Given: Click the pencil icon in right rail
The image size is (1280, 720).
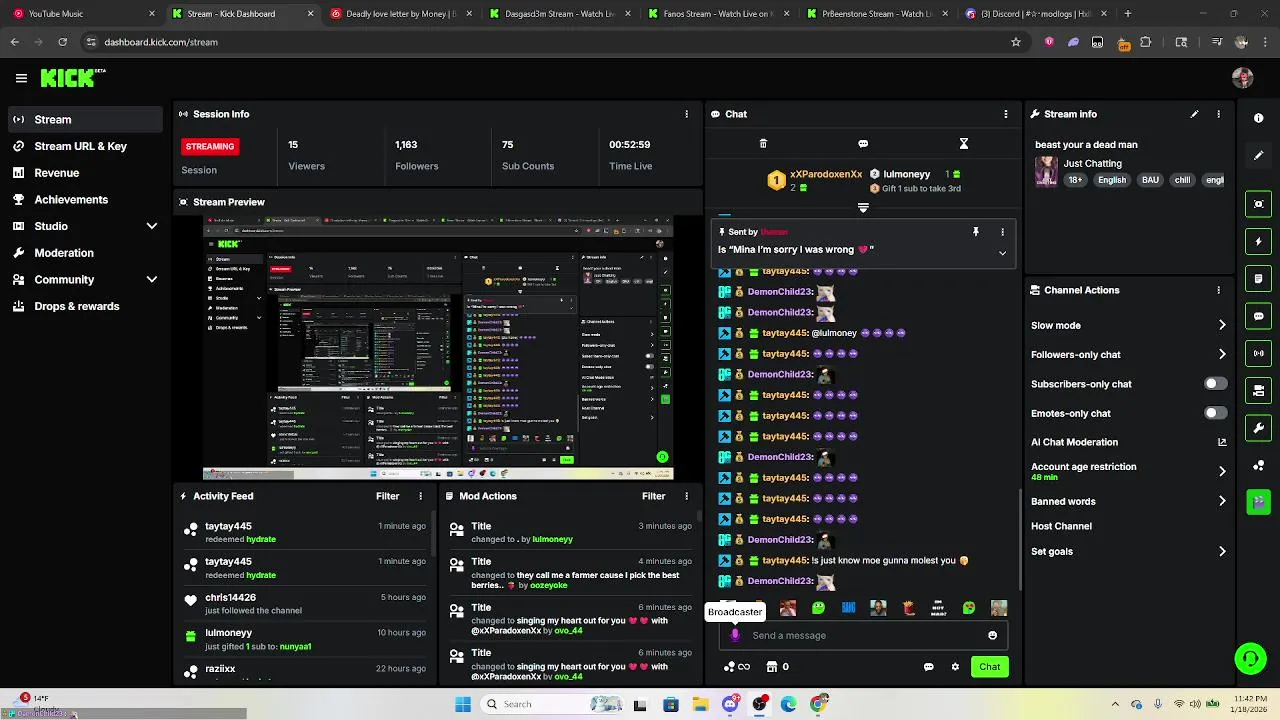Looking at the screenshot, I should point(1258,156).
